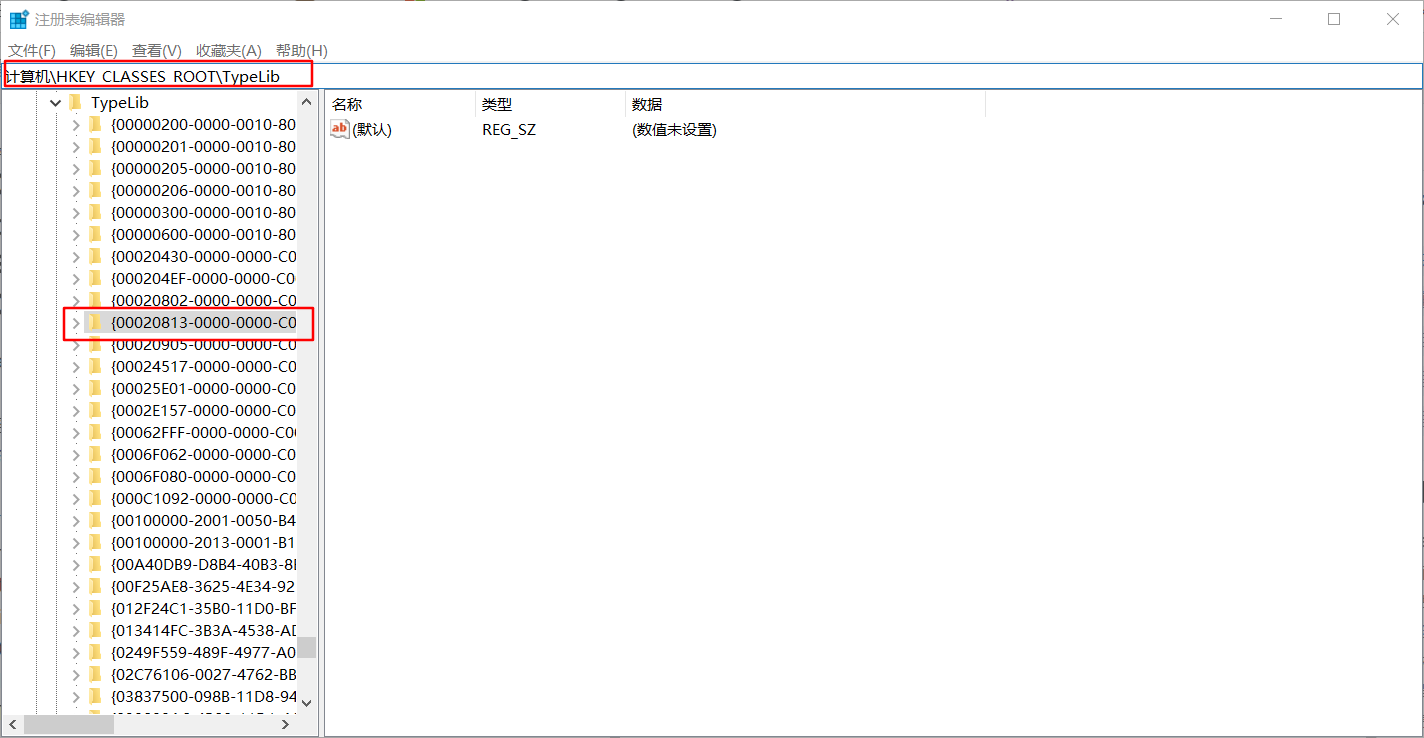
Task: Expand the {0006F080-0000-0000-C0 key
Action: click(x=76, y=476)
